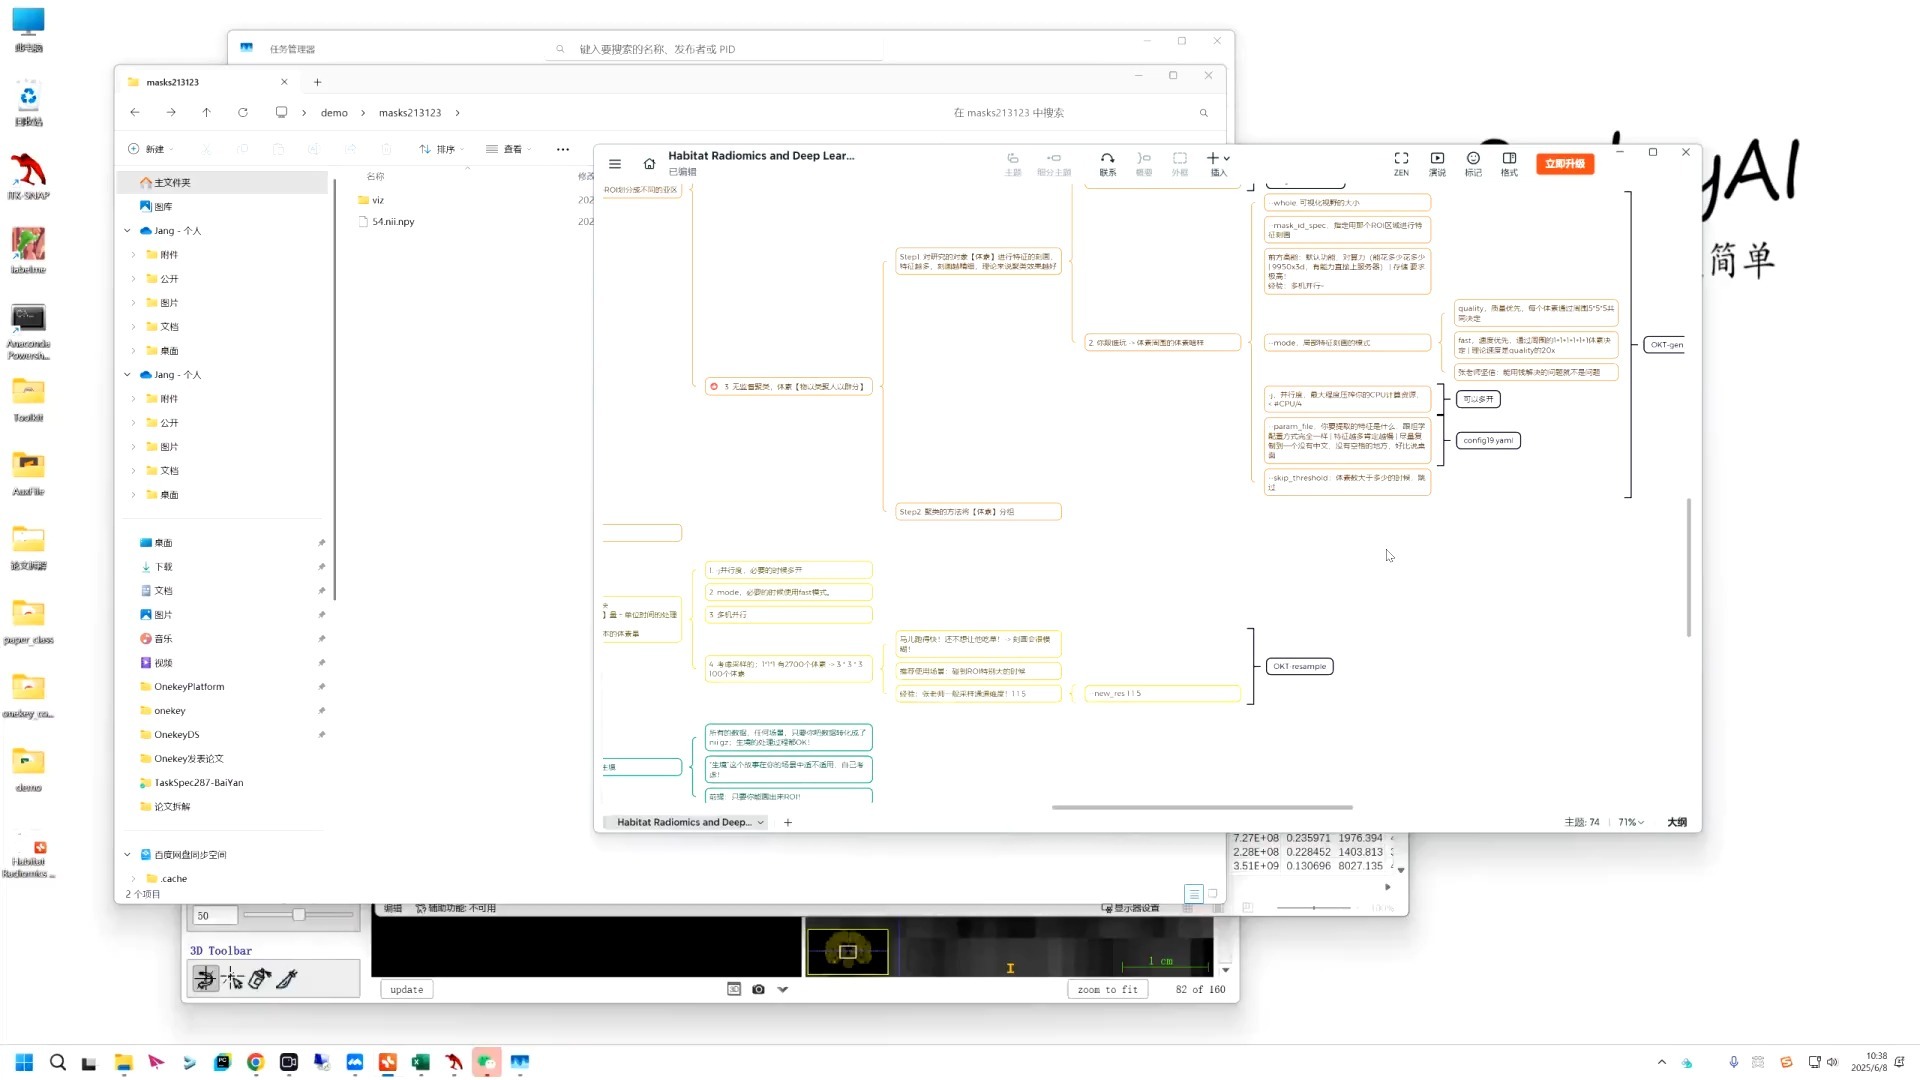Open the 格式 format panel
This screenshot has height=1080, width=1920.
pyautogui.click(x=1509, y=164)
